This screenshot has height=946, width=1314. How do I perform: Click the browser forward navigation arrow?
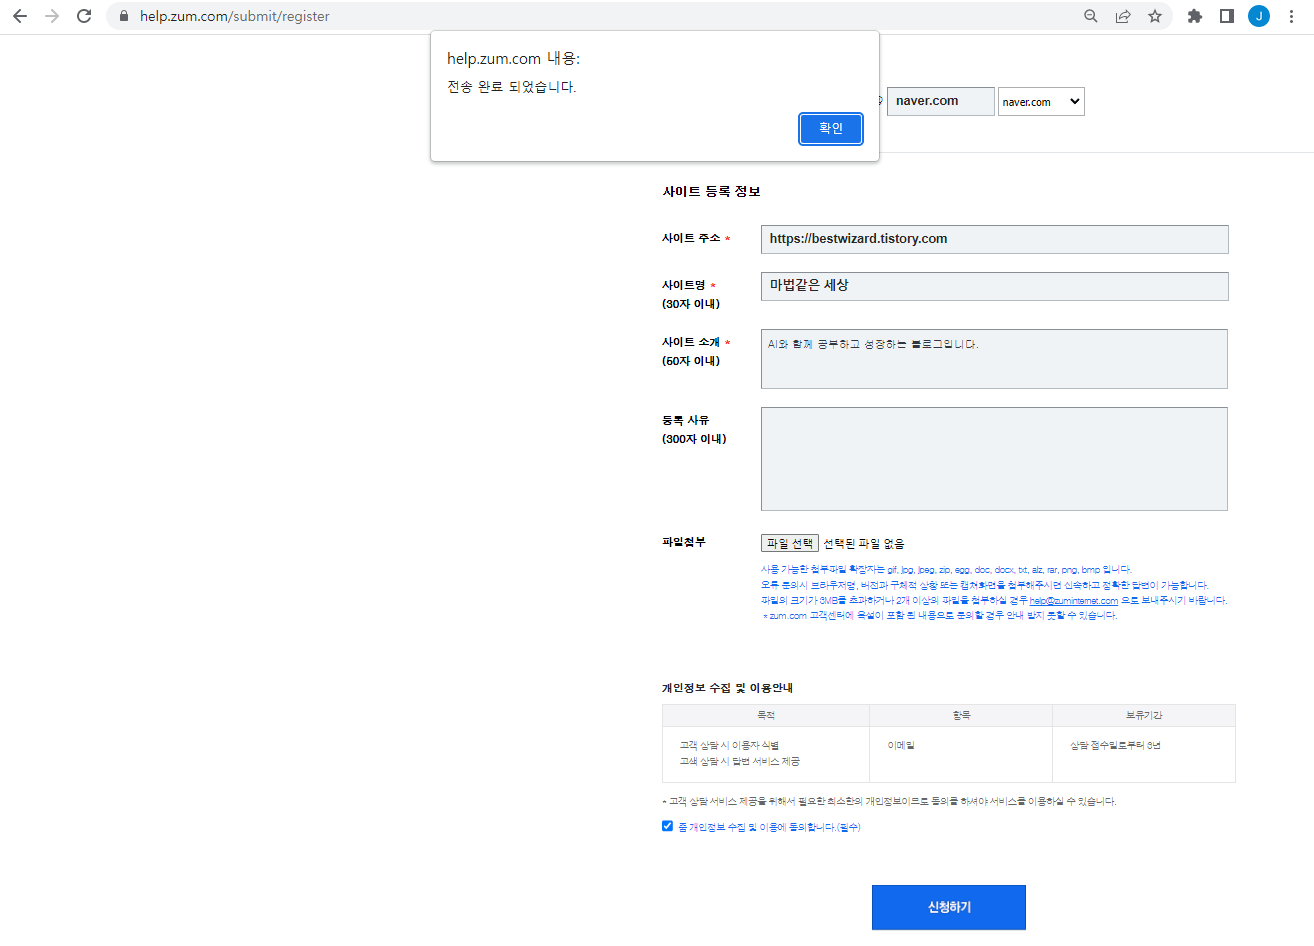[x=52, y=16]
